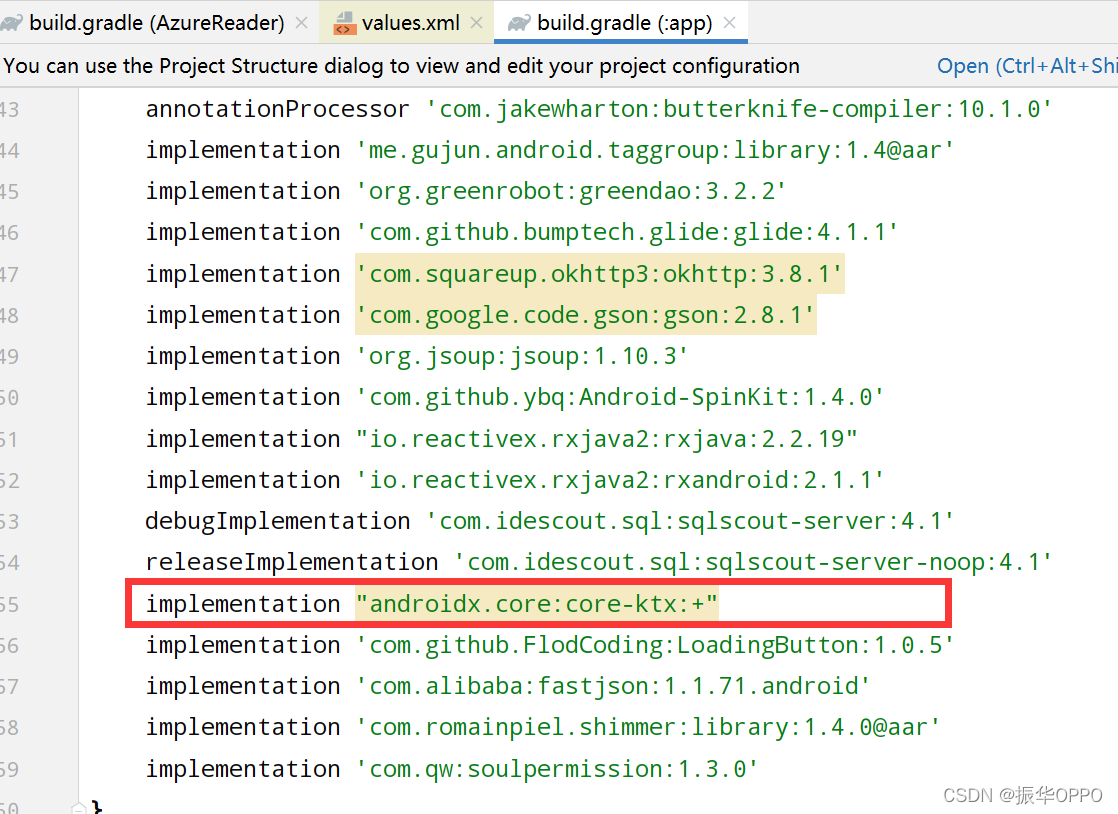The height and width of the screenshot is (814, 1118).
Task: Click the "androidx.core:core-ktx:+" dependency string
Action: coord(537,604)
